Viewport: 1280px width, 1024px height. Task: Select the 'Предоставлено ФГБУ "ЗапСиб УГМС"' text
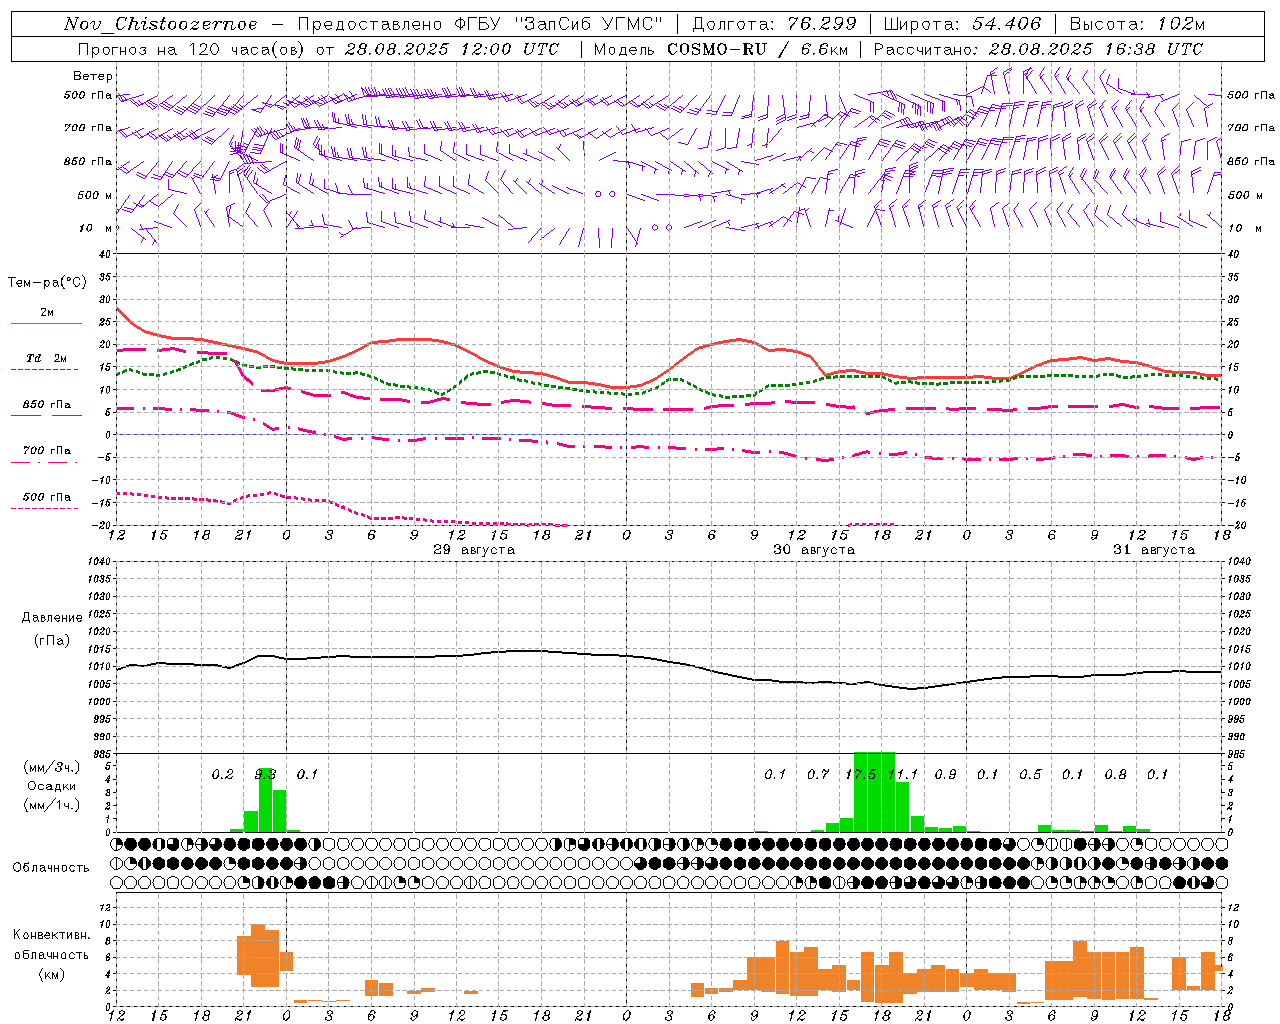pyautogui.click(x=480, y=24)
